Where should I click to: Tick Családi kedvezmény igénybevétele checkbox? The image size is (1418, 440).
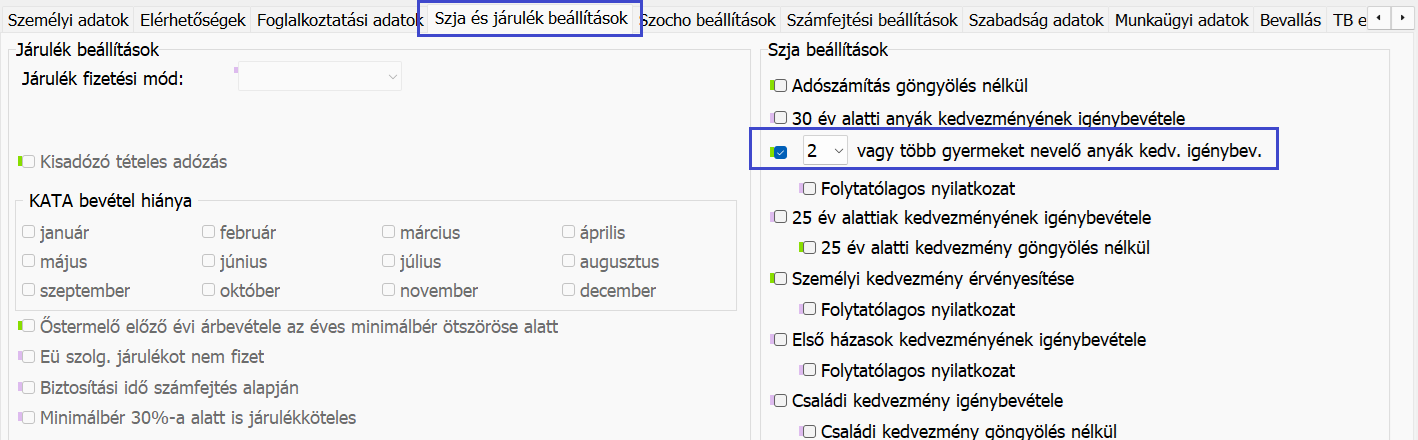[x=780, y=401]
